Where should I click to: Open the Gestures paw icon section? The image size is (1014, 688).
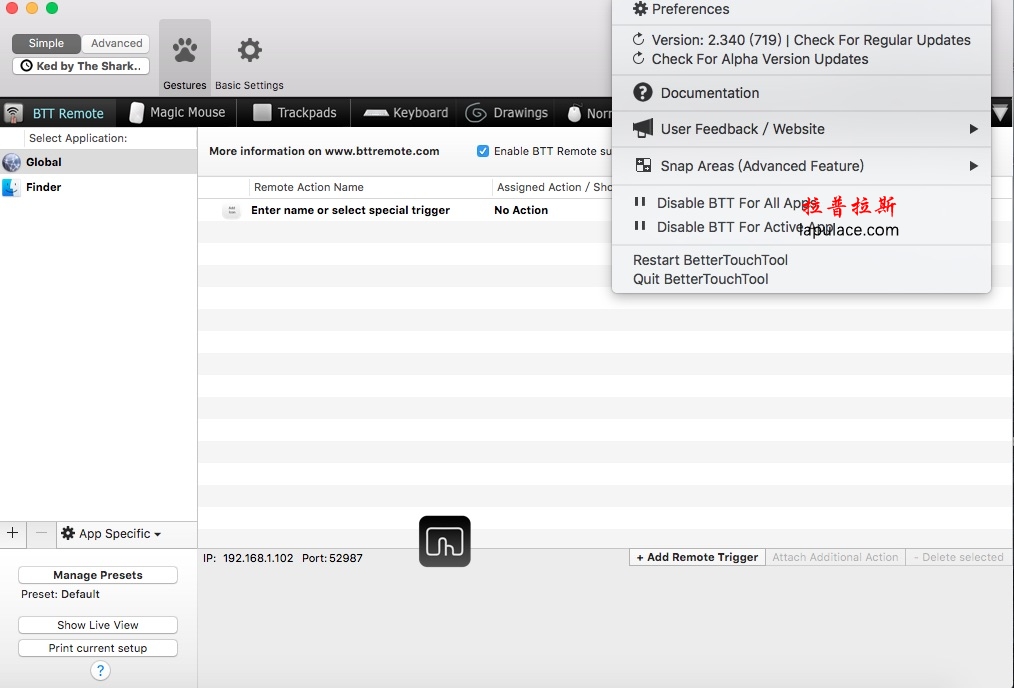point(185,50)
